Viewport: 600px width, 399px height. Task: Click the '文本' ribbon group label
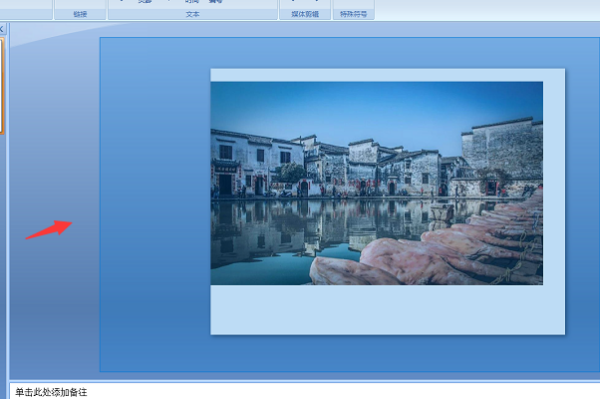(192, 14)
